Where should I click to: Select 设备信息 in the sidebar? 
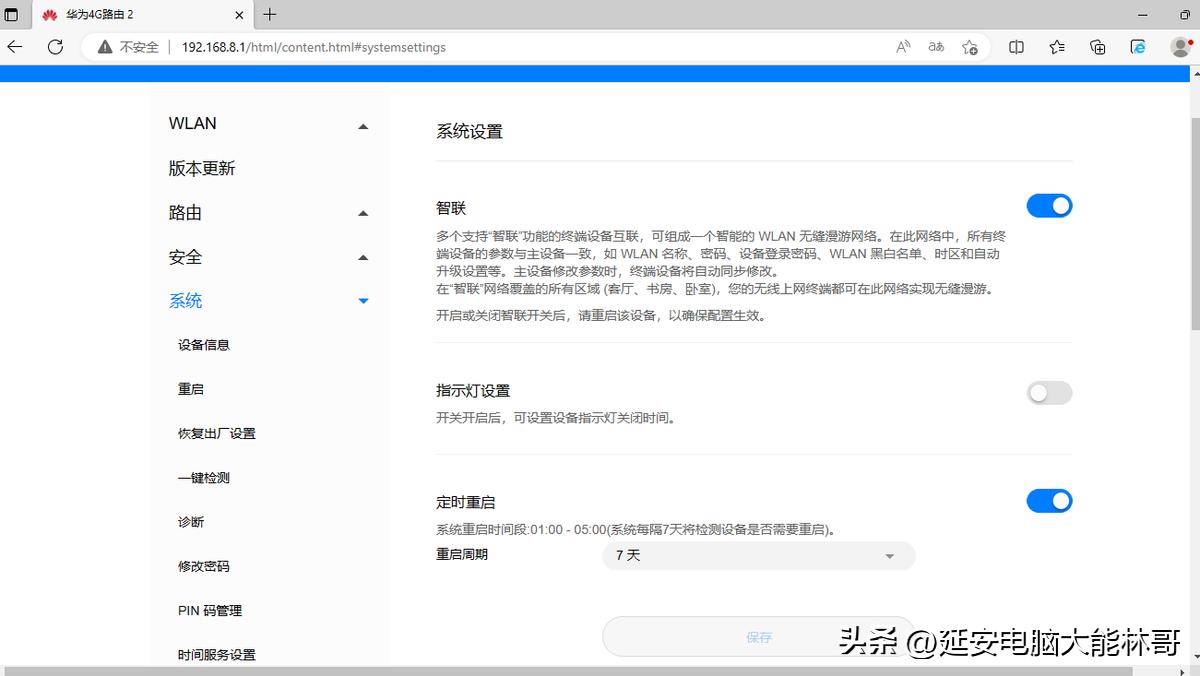coord(203,344)
